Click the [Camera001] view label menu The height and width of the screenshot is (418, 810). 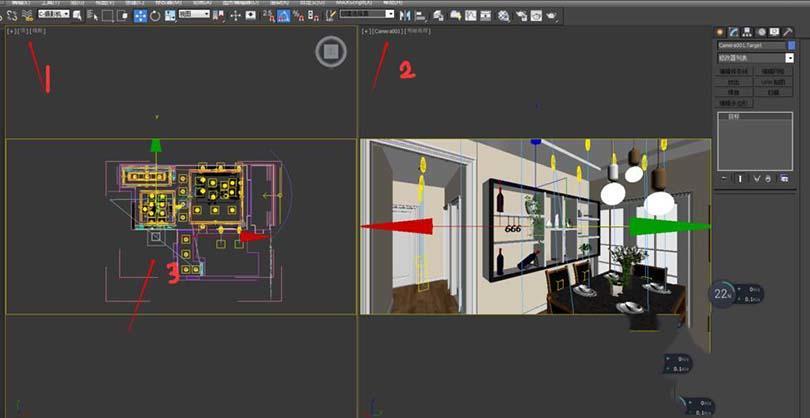[x=387, y=31]
